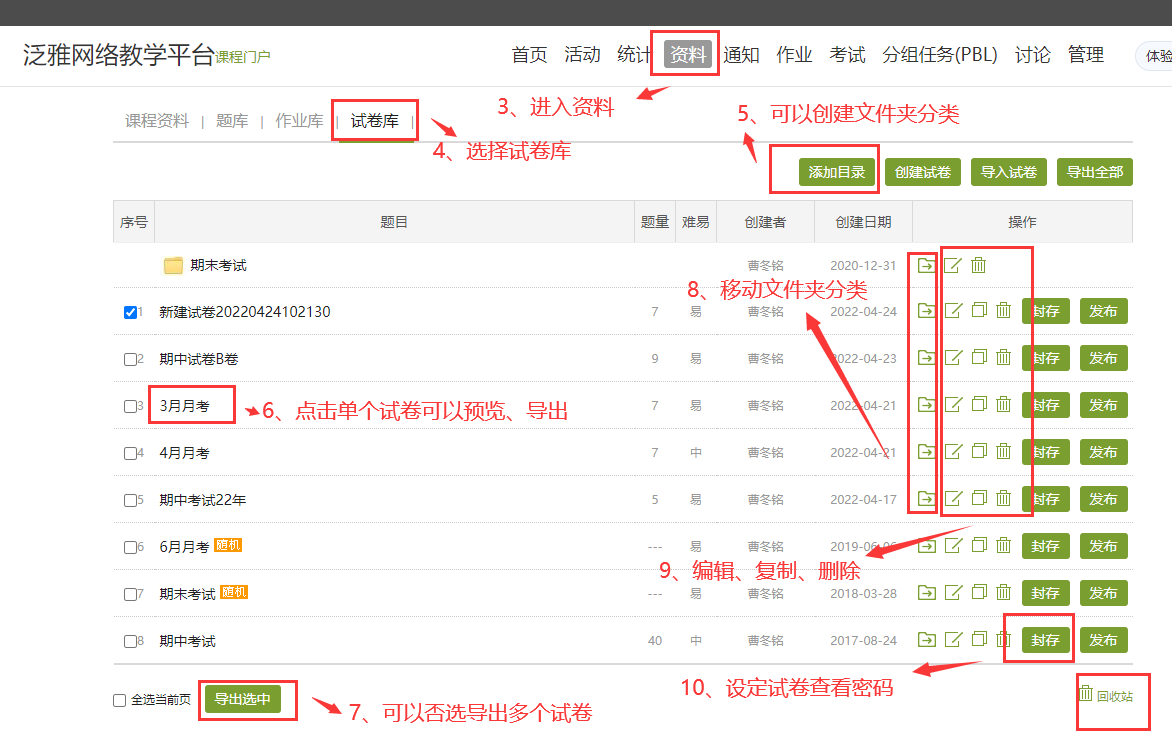Move 4月月考 paper to a folder
The height and width of the screenshot is (747, 1172).
coord(926,452)
